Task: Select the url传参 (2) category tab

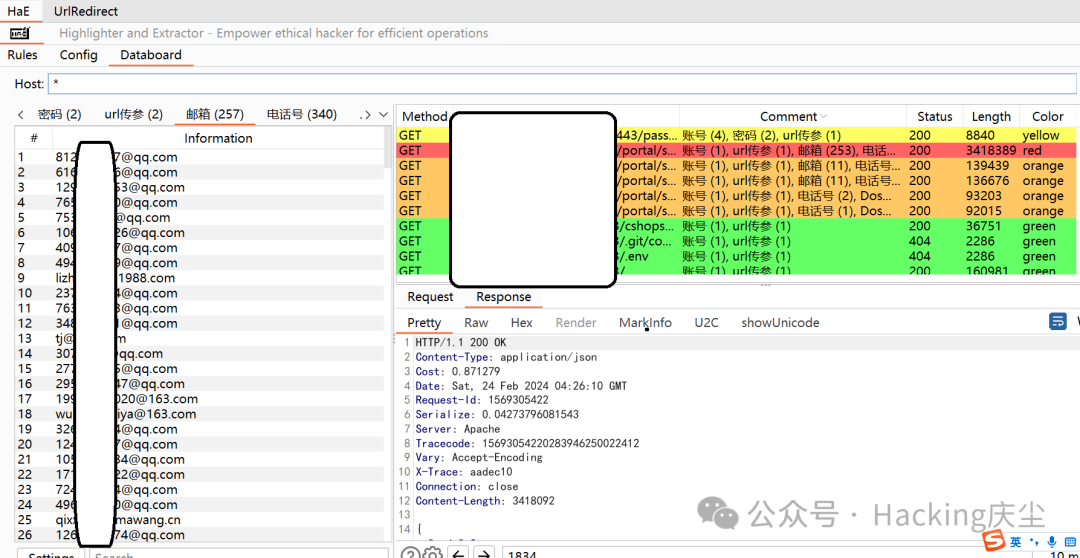Action: pos(134,114)
